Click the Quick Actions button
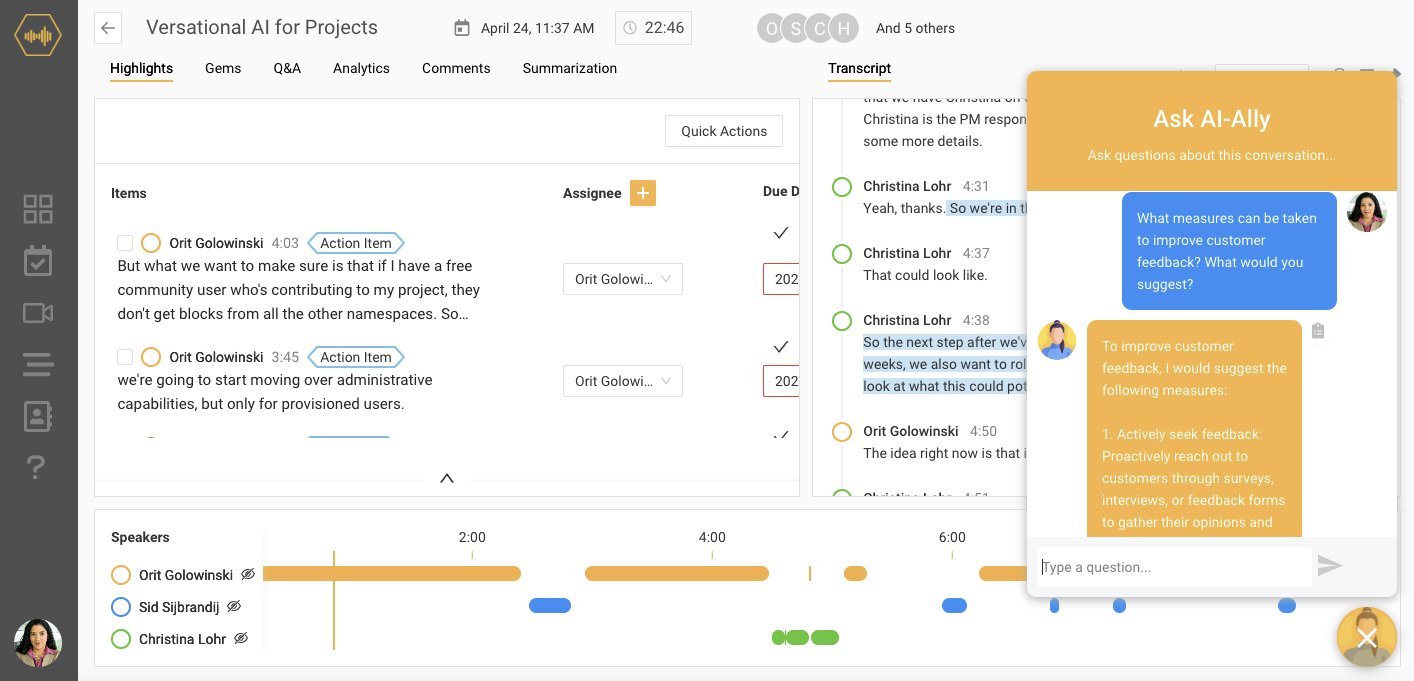Image resolution: width=1414 pixels, height=681 pixels. [x=723, y=131]
